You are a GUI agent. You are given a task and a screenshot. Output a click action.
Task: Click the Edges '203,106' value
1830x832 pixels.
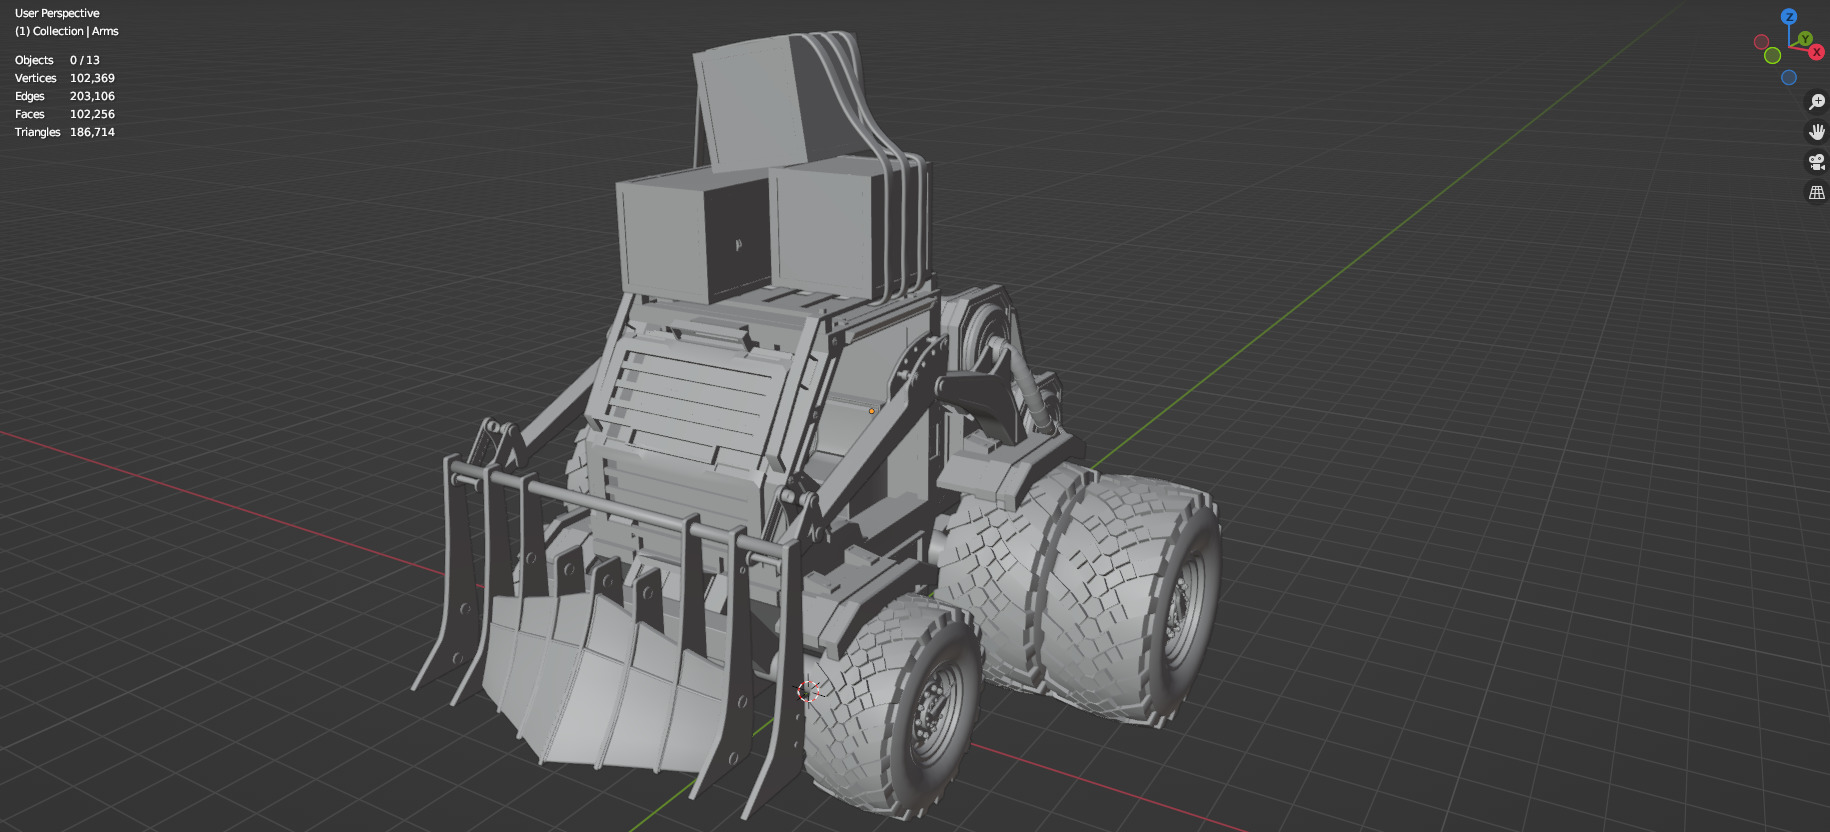(x=92, y=96)
